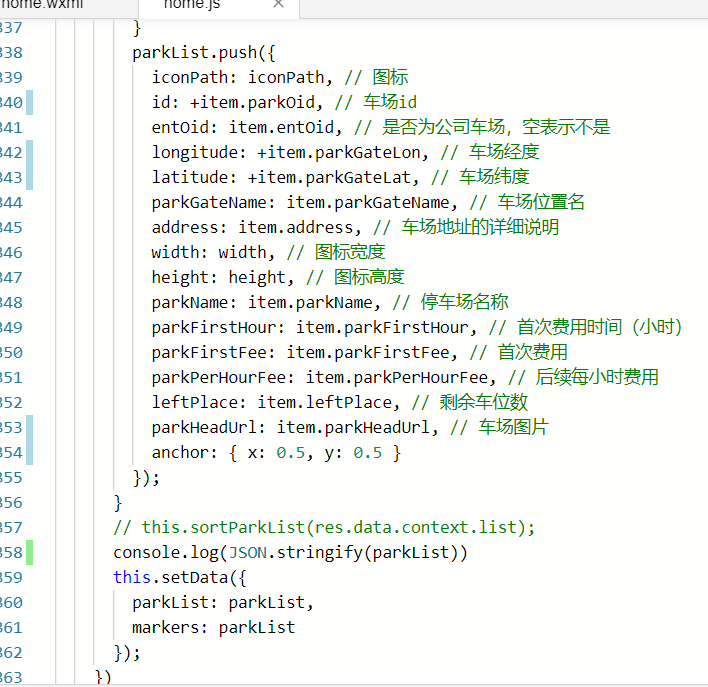Click parkPerHourFee: item.parkPerHourFee code
708x687 pixels.
pos(324,378)
